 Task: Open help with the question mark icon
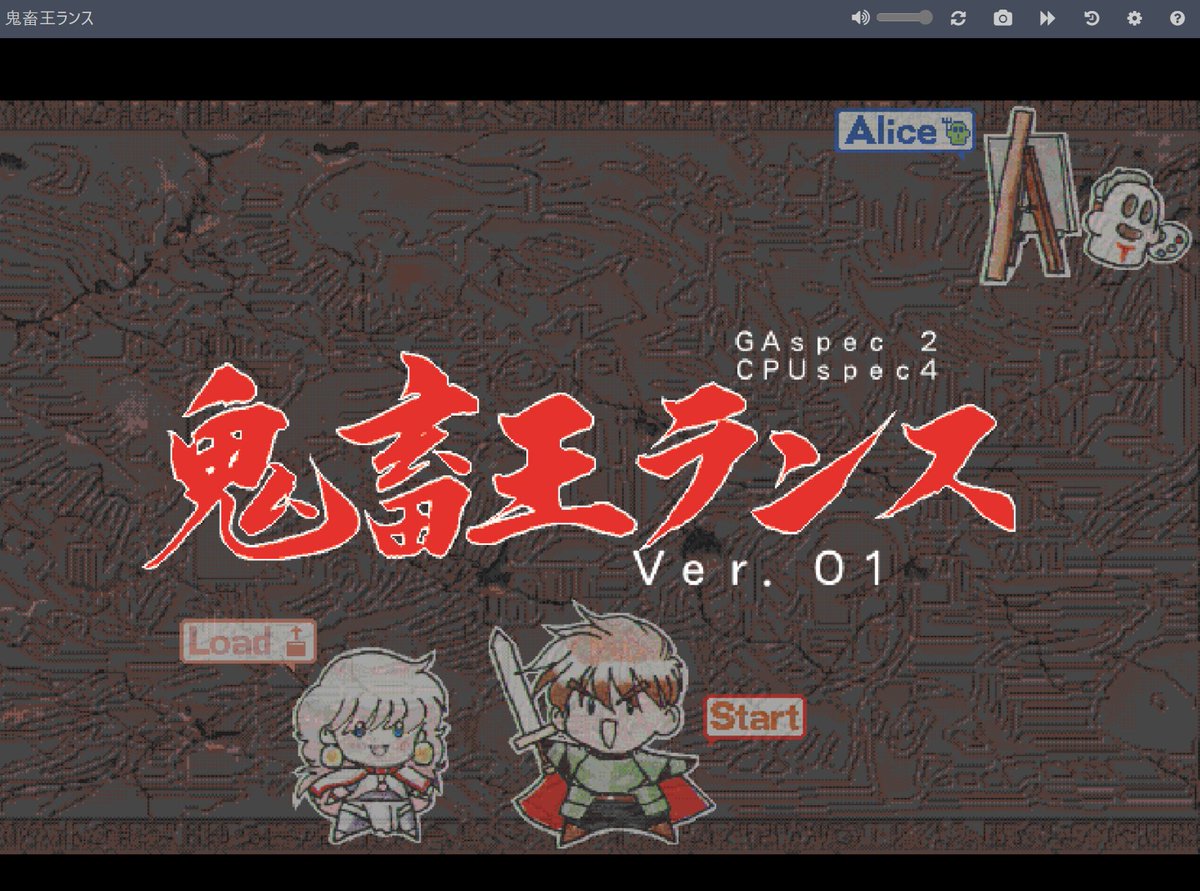click(x=1177, y=18)
